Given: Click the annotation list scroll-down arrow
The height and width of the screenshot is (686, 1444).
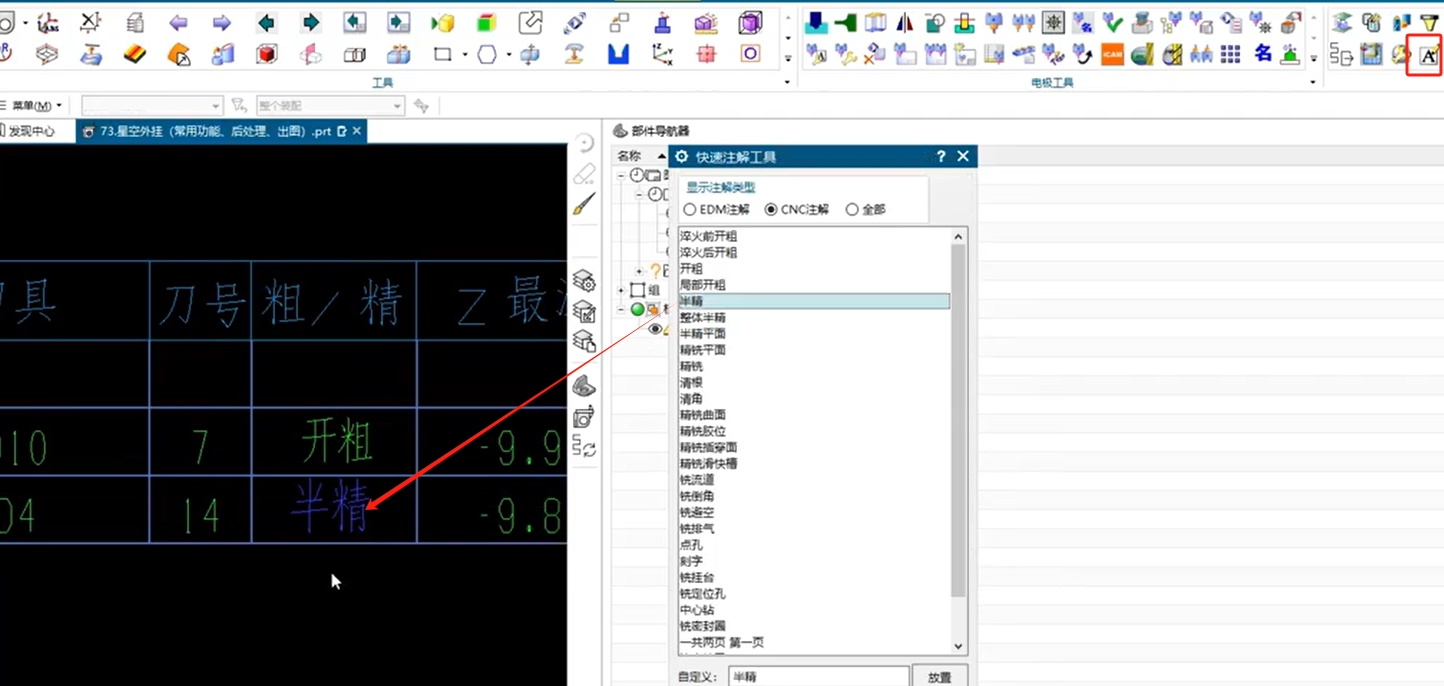Looking at the screenshot, I should (x=958, y=646).
